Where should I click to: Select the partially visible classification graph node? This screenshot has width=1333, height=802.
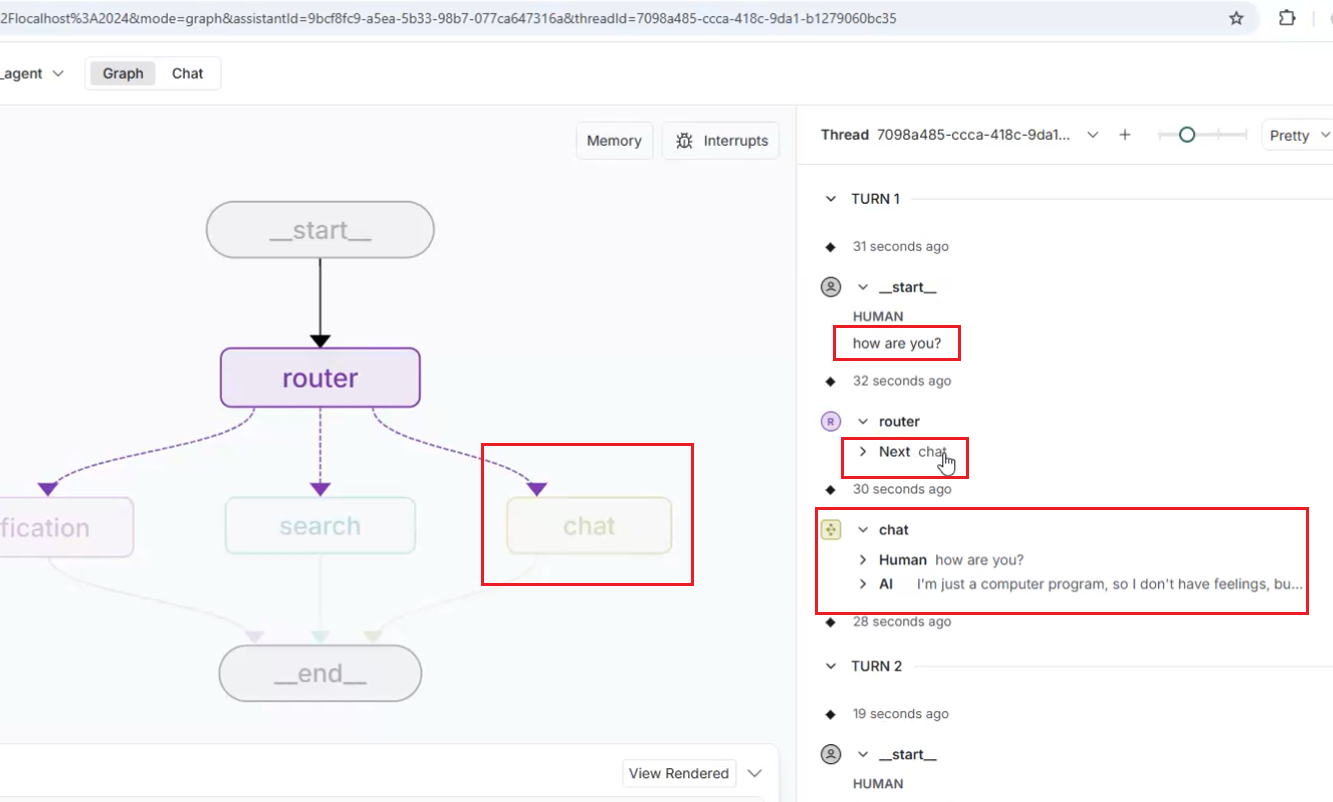[x=66, y=527]
